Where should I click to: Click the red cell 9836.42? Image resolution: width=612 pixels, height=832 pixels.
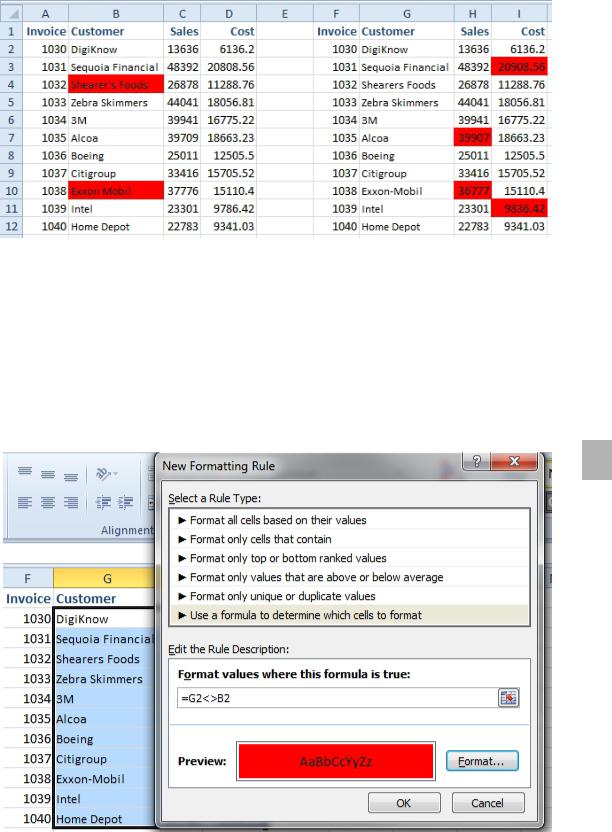coord(519,209)
